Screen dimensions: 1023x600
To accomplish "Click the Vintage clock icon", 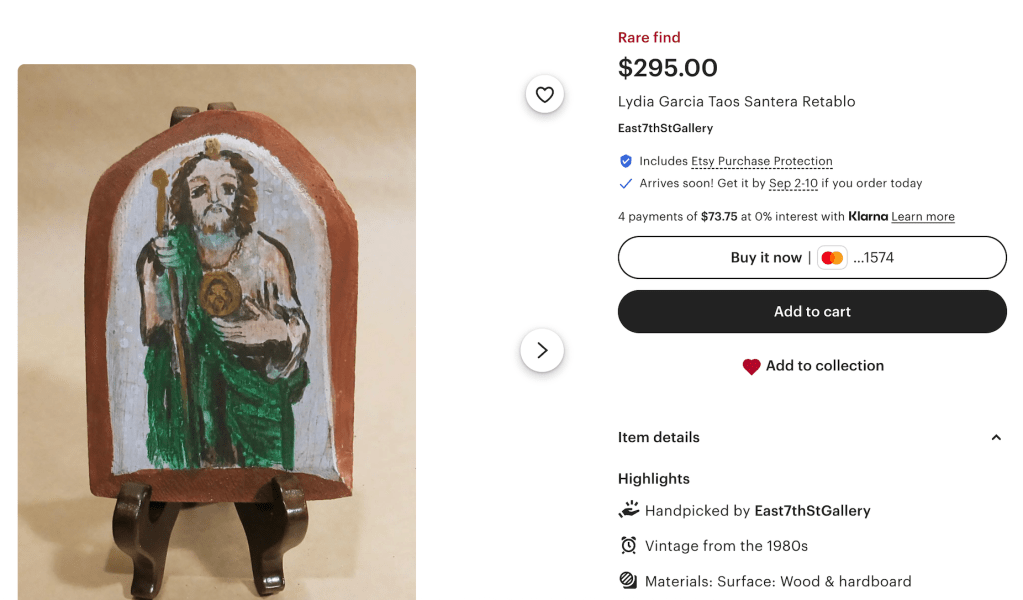I will click(628, 545).
